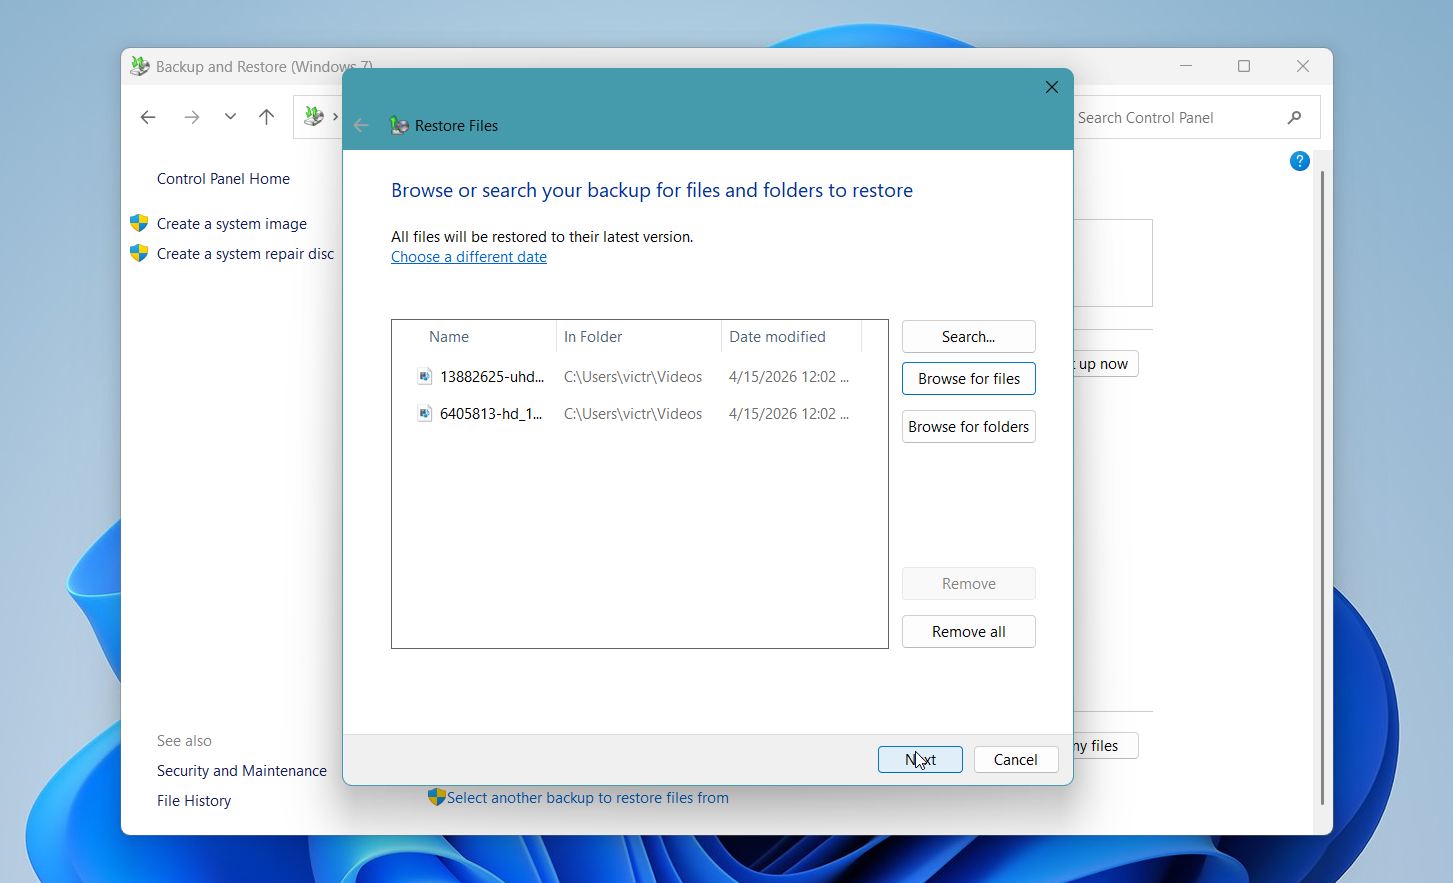1453x883 pixels.
Task: Click Back up now button behind dialog
Action: (x=1105, y=364)
